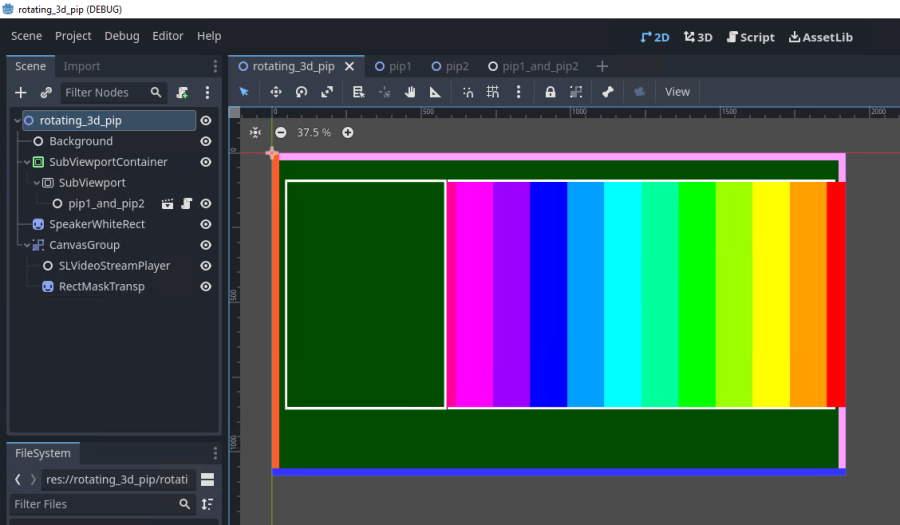Toggle grid snapping in the toolbar

493,92
